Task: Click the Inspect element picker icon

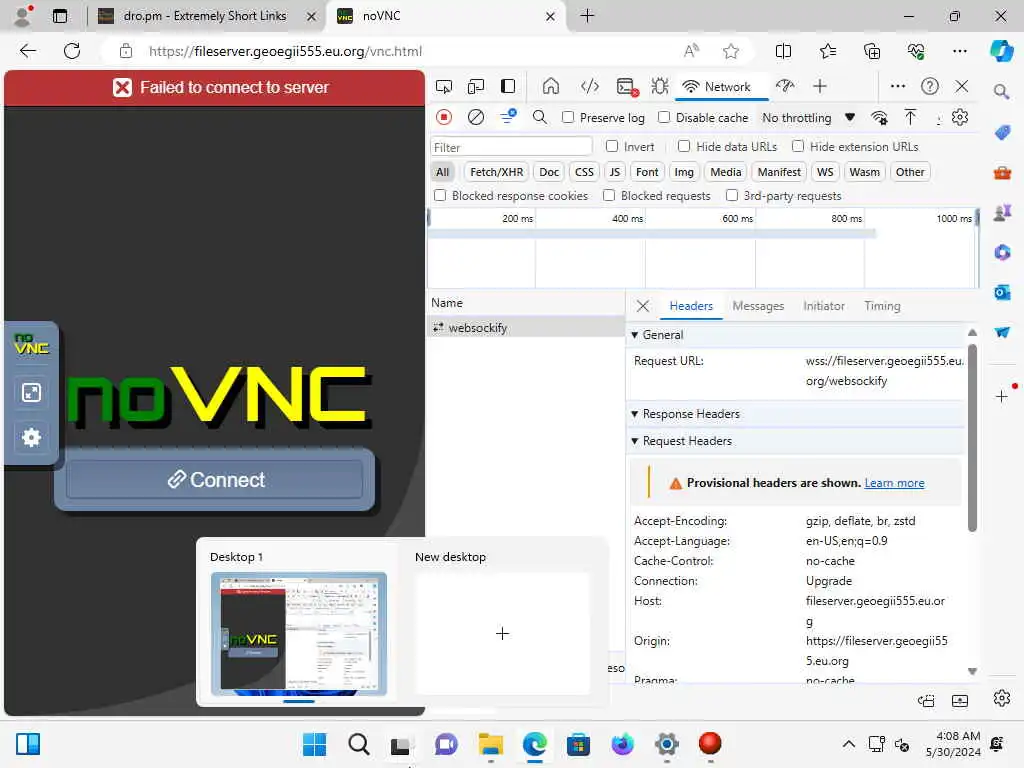Action: click(444, 86)
